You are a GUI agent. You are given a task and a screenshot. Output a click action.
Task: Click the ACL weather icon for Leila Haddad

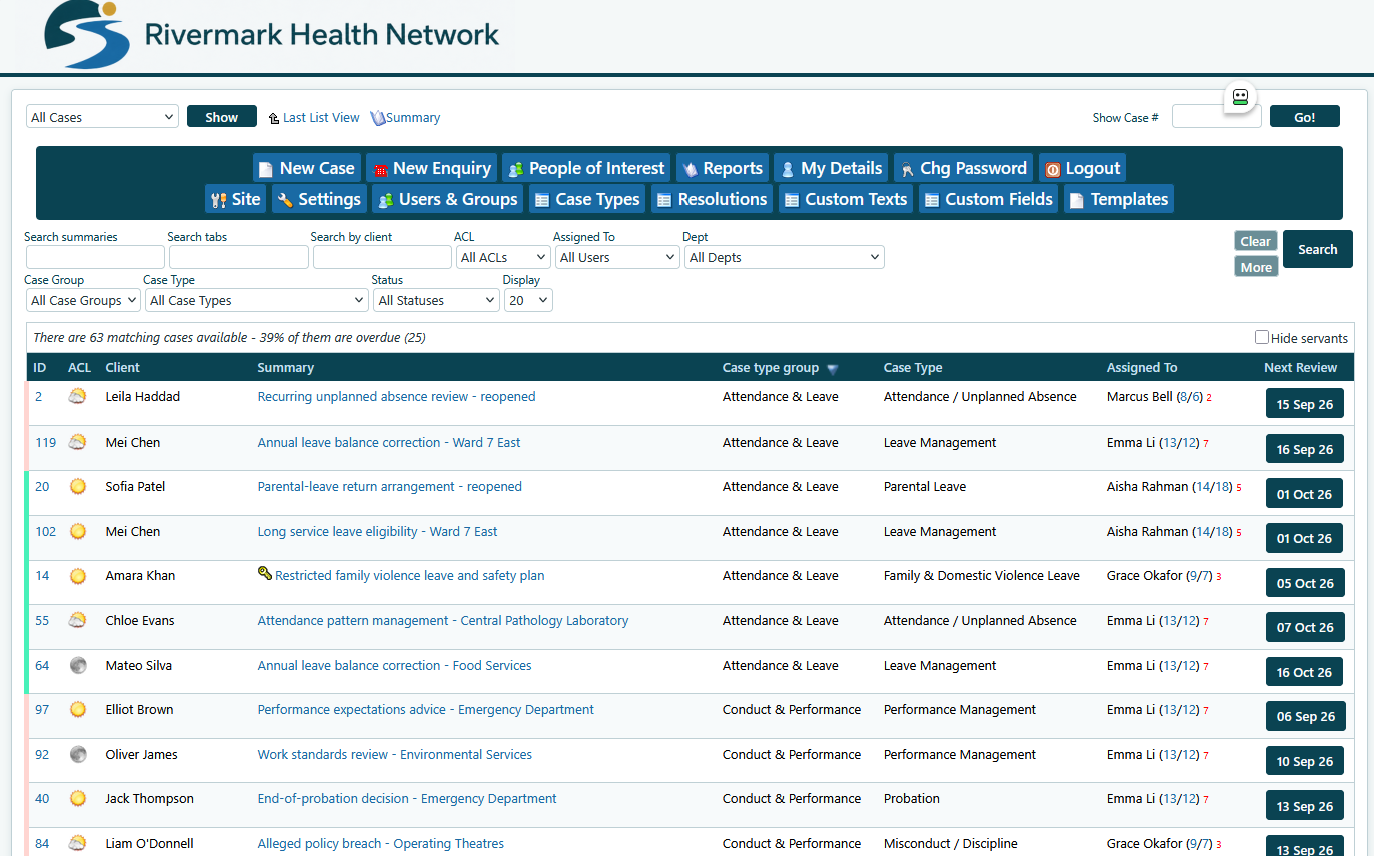(77, 397)
